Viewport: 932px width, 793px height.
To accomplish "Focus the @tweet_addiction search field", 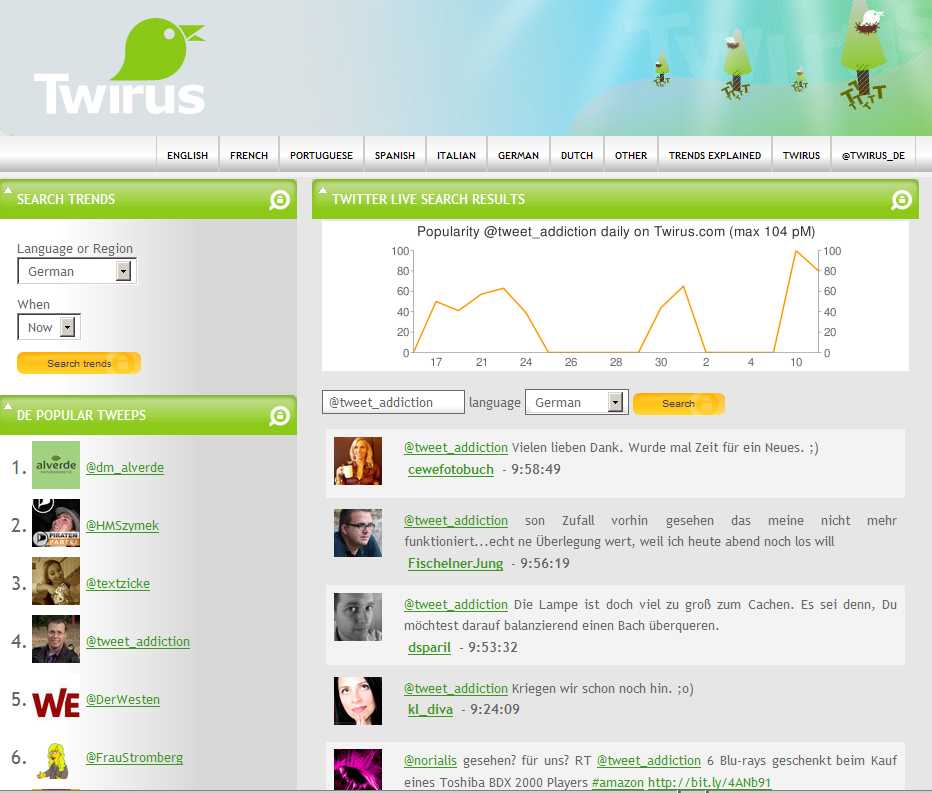I will pos(393,402).
